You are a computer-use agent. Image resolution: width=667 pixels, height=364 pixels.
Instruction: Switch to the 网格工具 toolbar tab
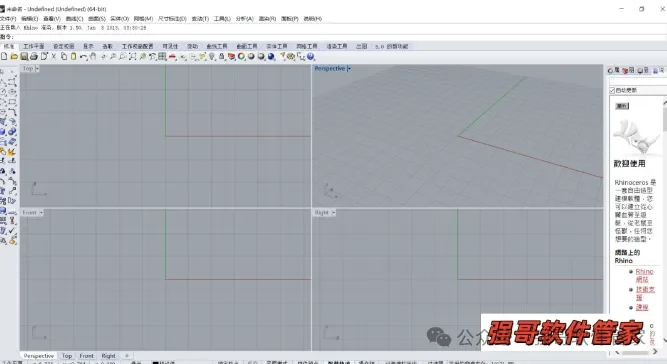click(x=307, y=46)
